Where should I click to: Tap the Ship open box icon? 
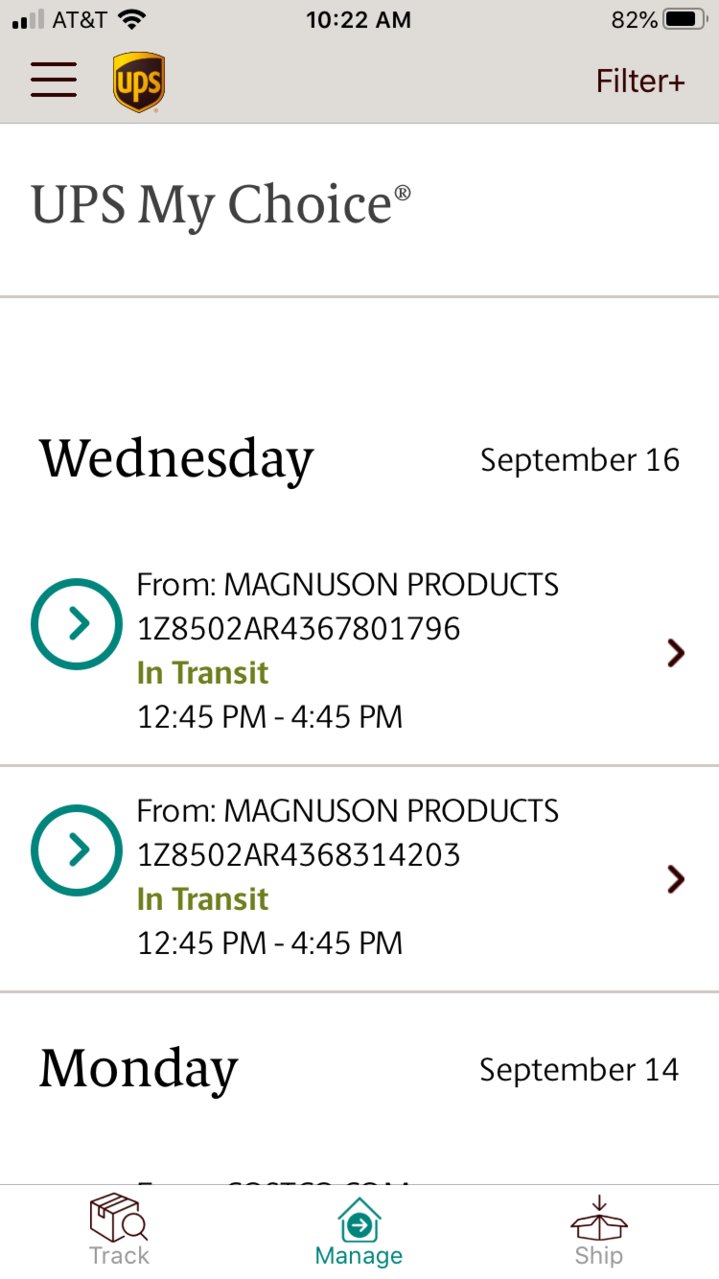[598, 1217]
